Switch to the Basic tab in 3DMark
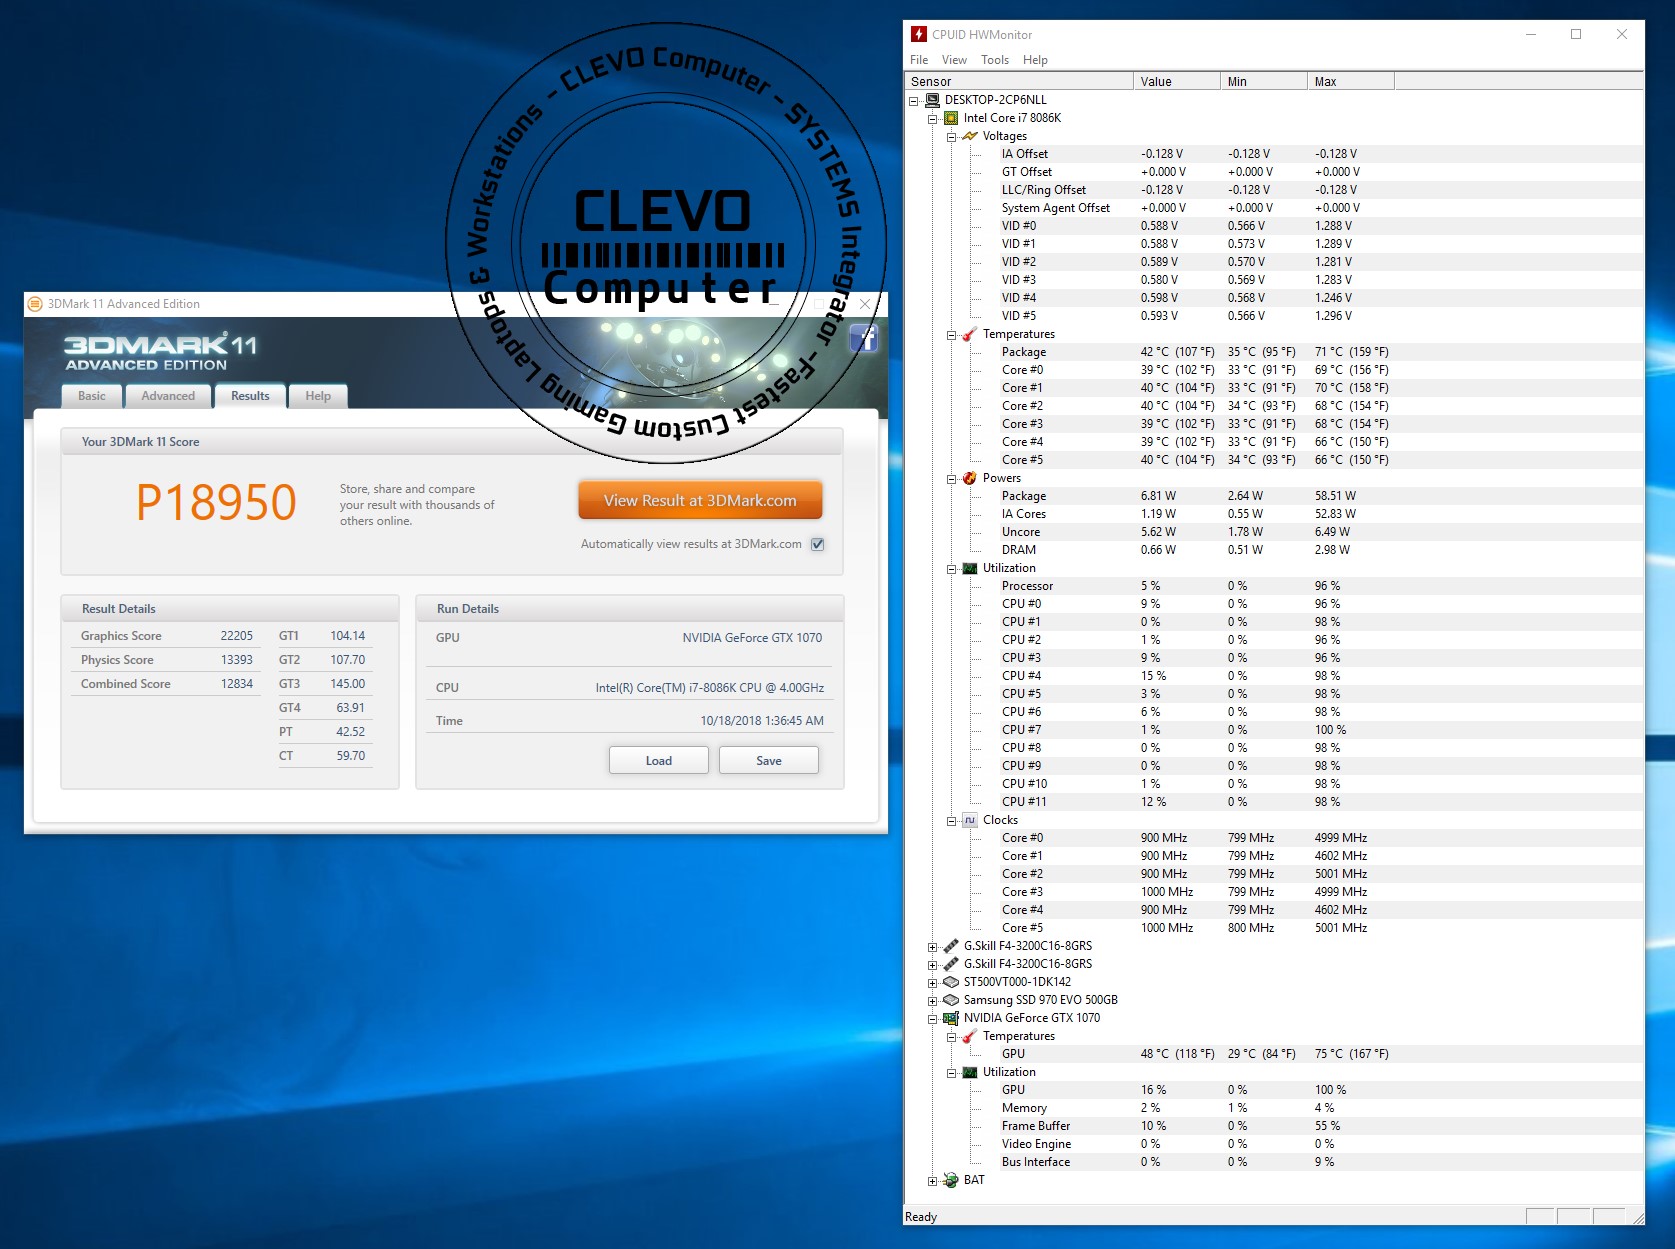The image size is (1675, 1249). (x=92, y=396)
